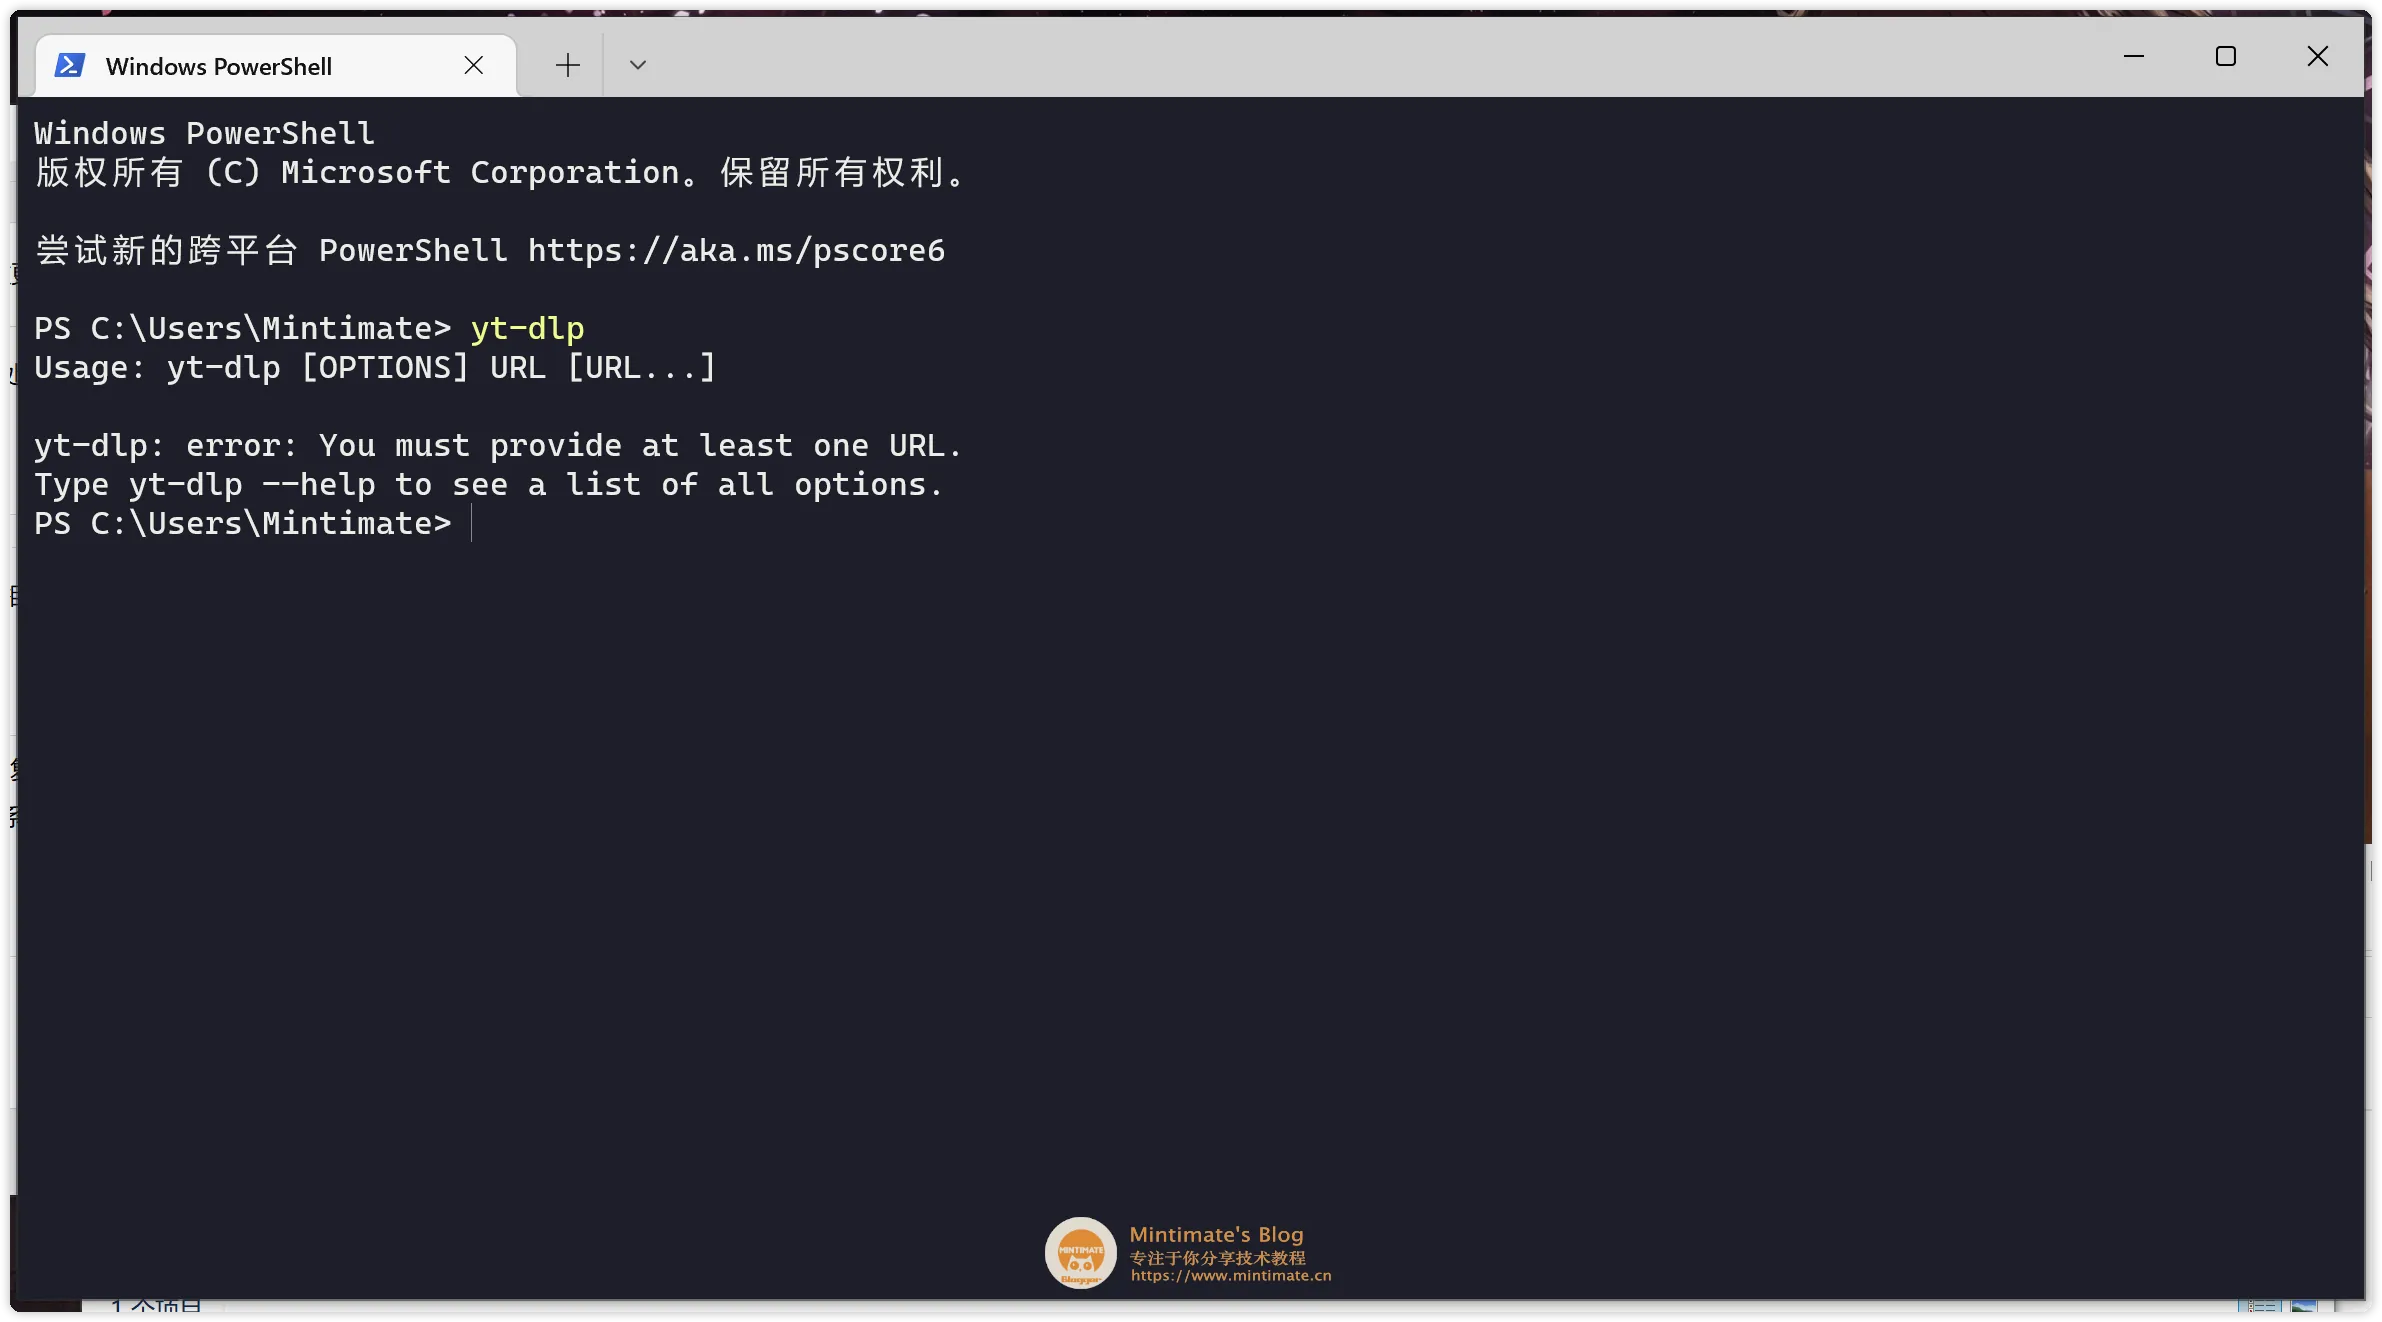Viewport: 2382px width, 1322px height.
Task: Select the Windows PowerShell tab
Action: pos(276,66)
